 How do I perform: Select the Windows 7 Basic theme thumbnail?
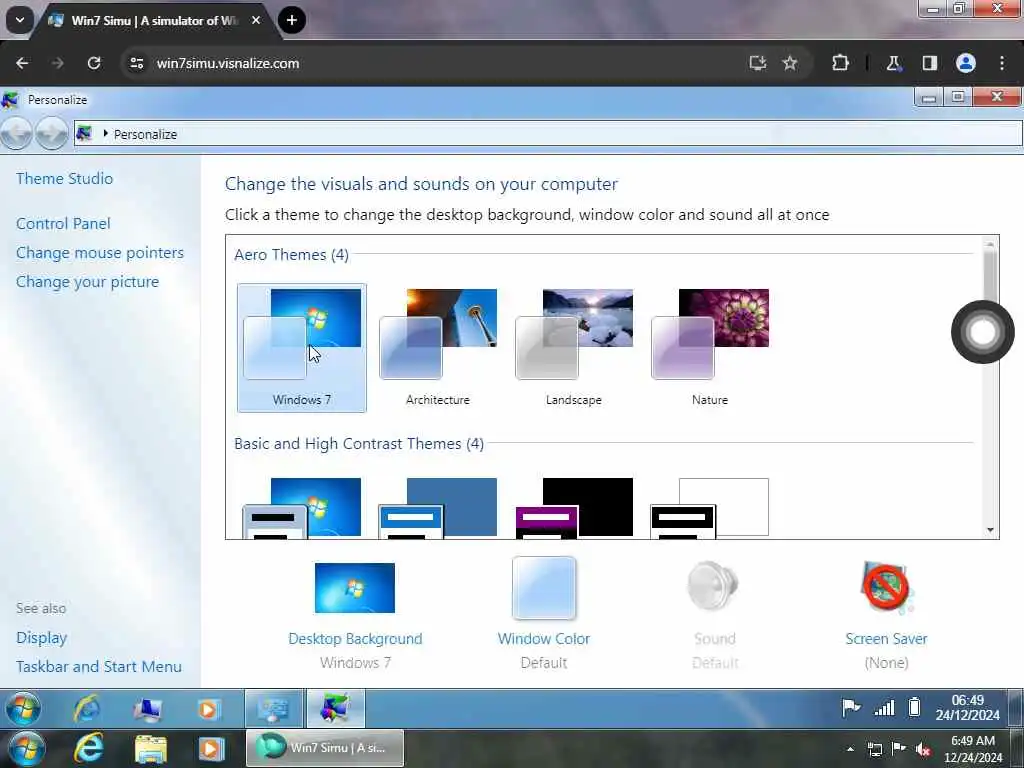coord(302,508)
